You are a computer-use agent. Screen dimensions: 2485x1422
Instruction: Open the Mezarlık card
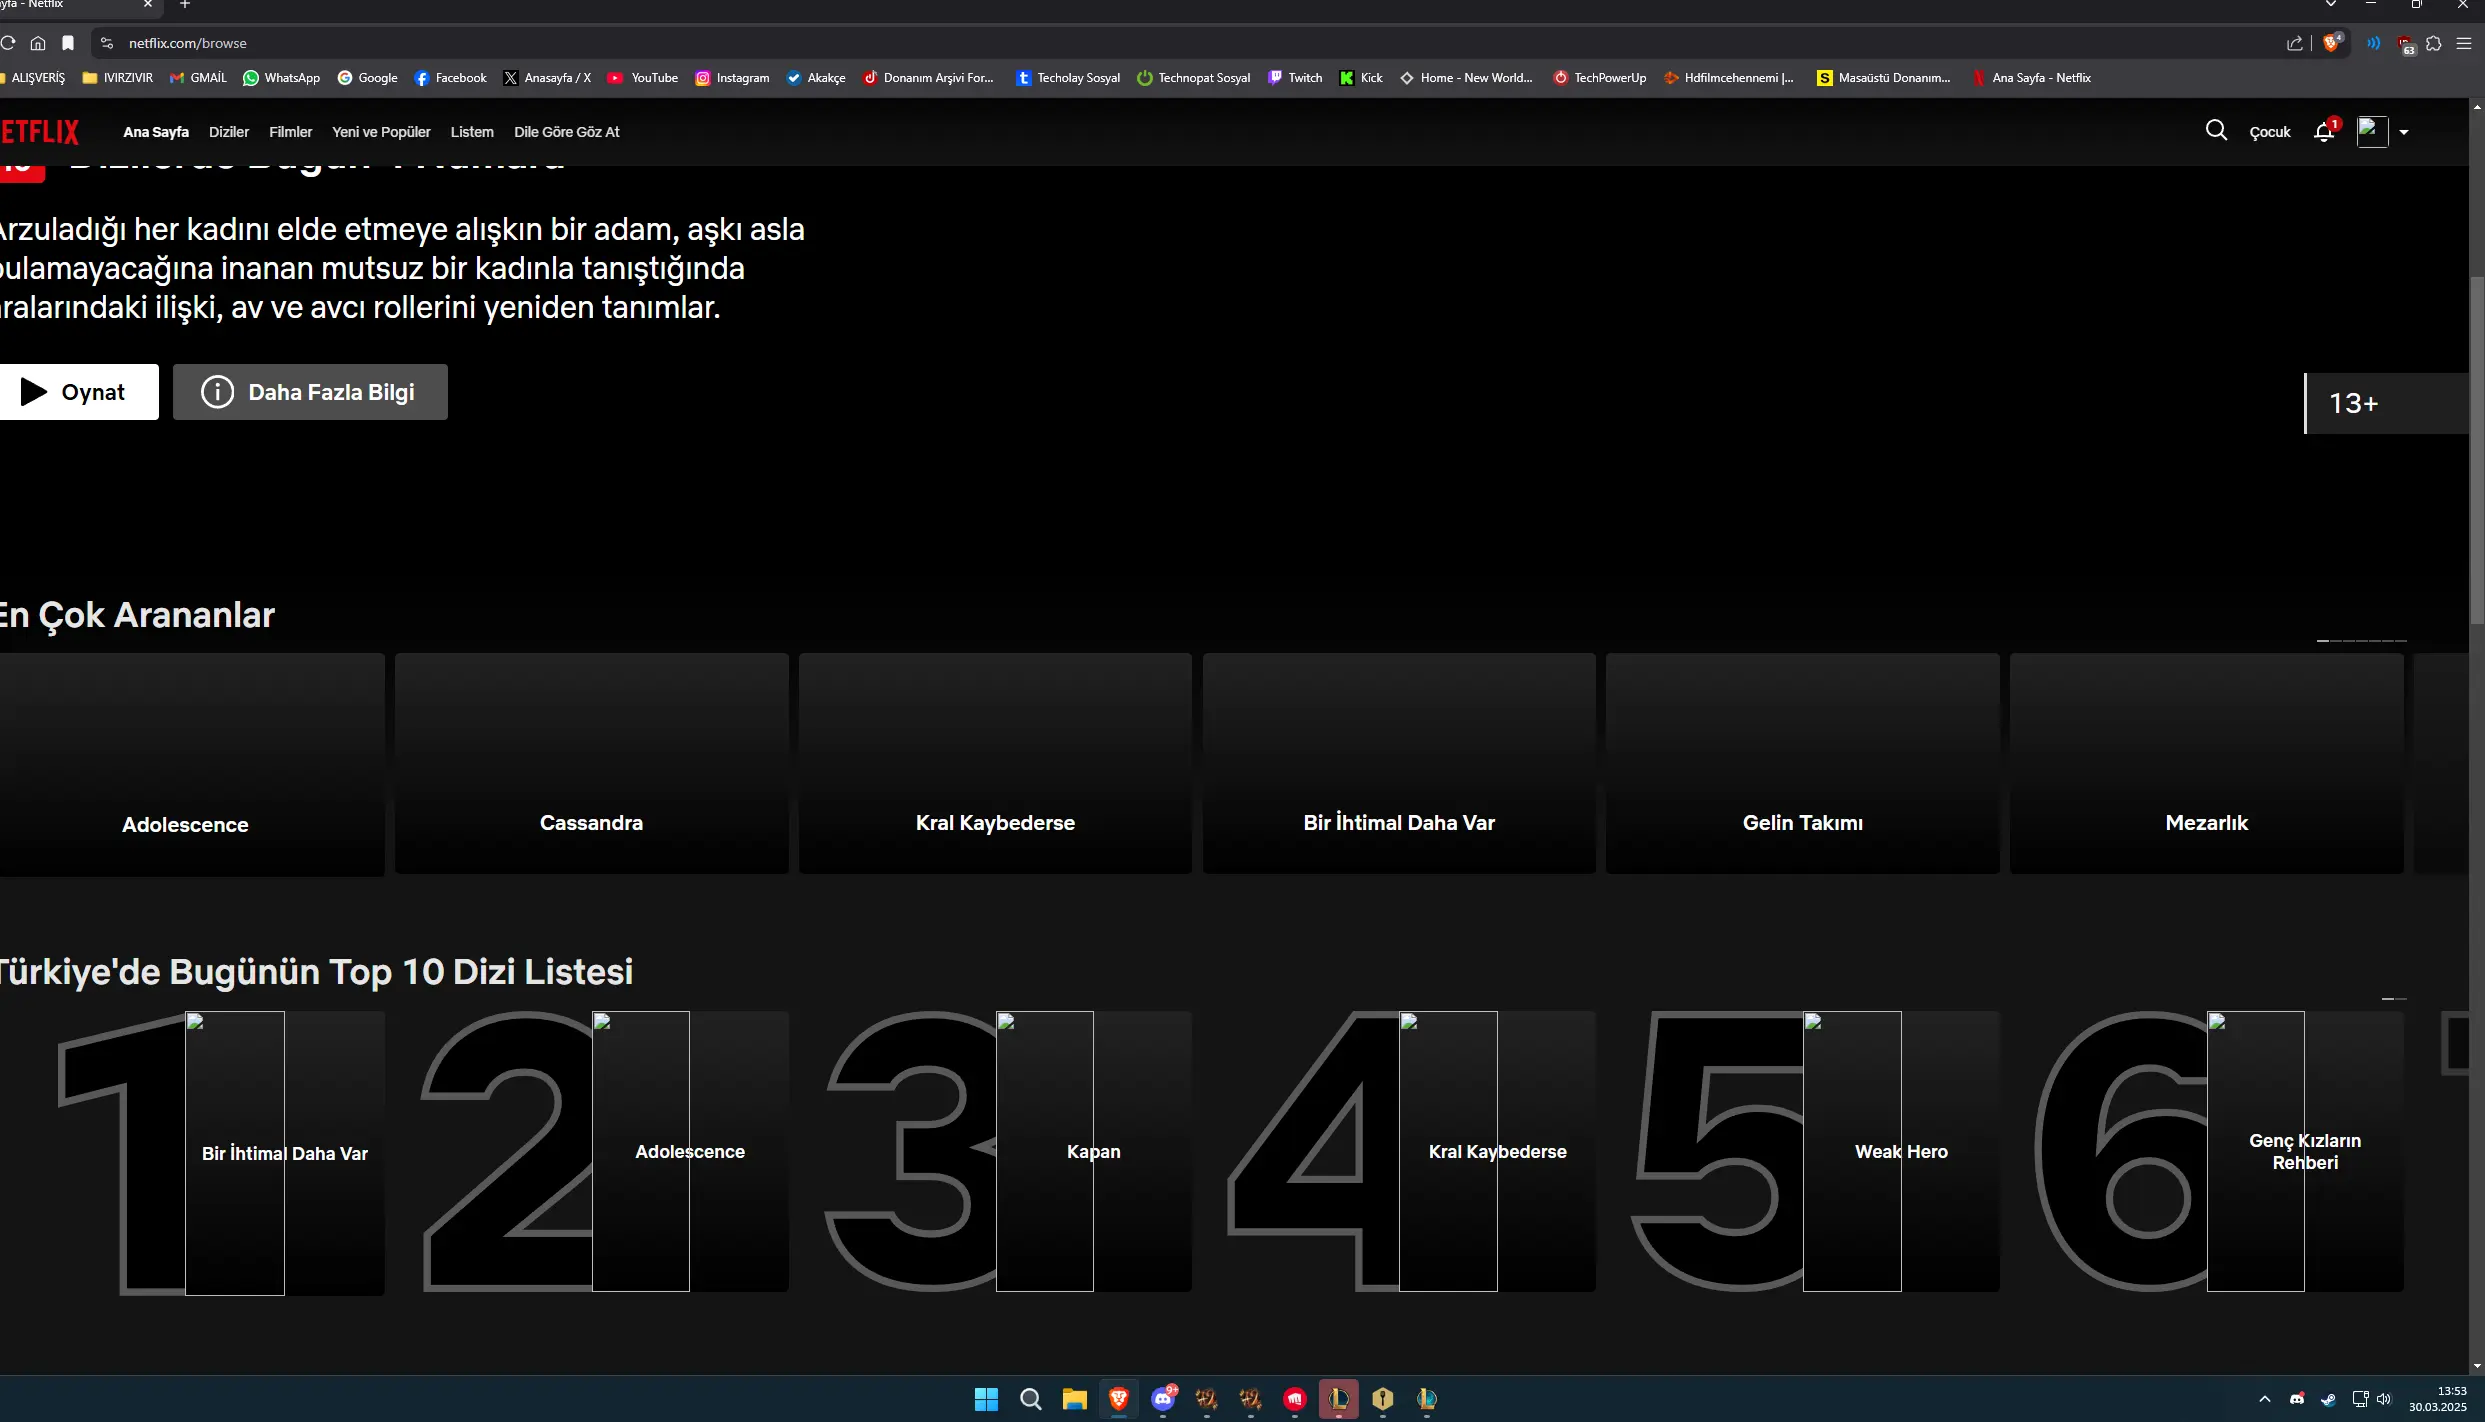coord(2206,764)
